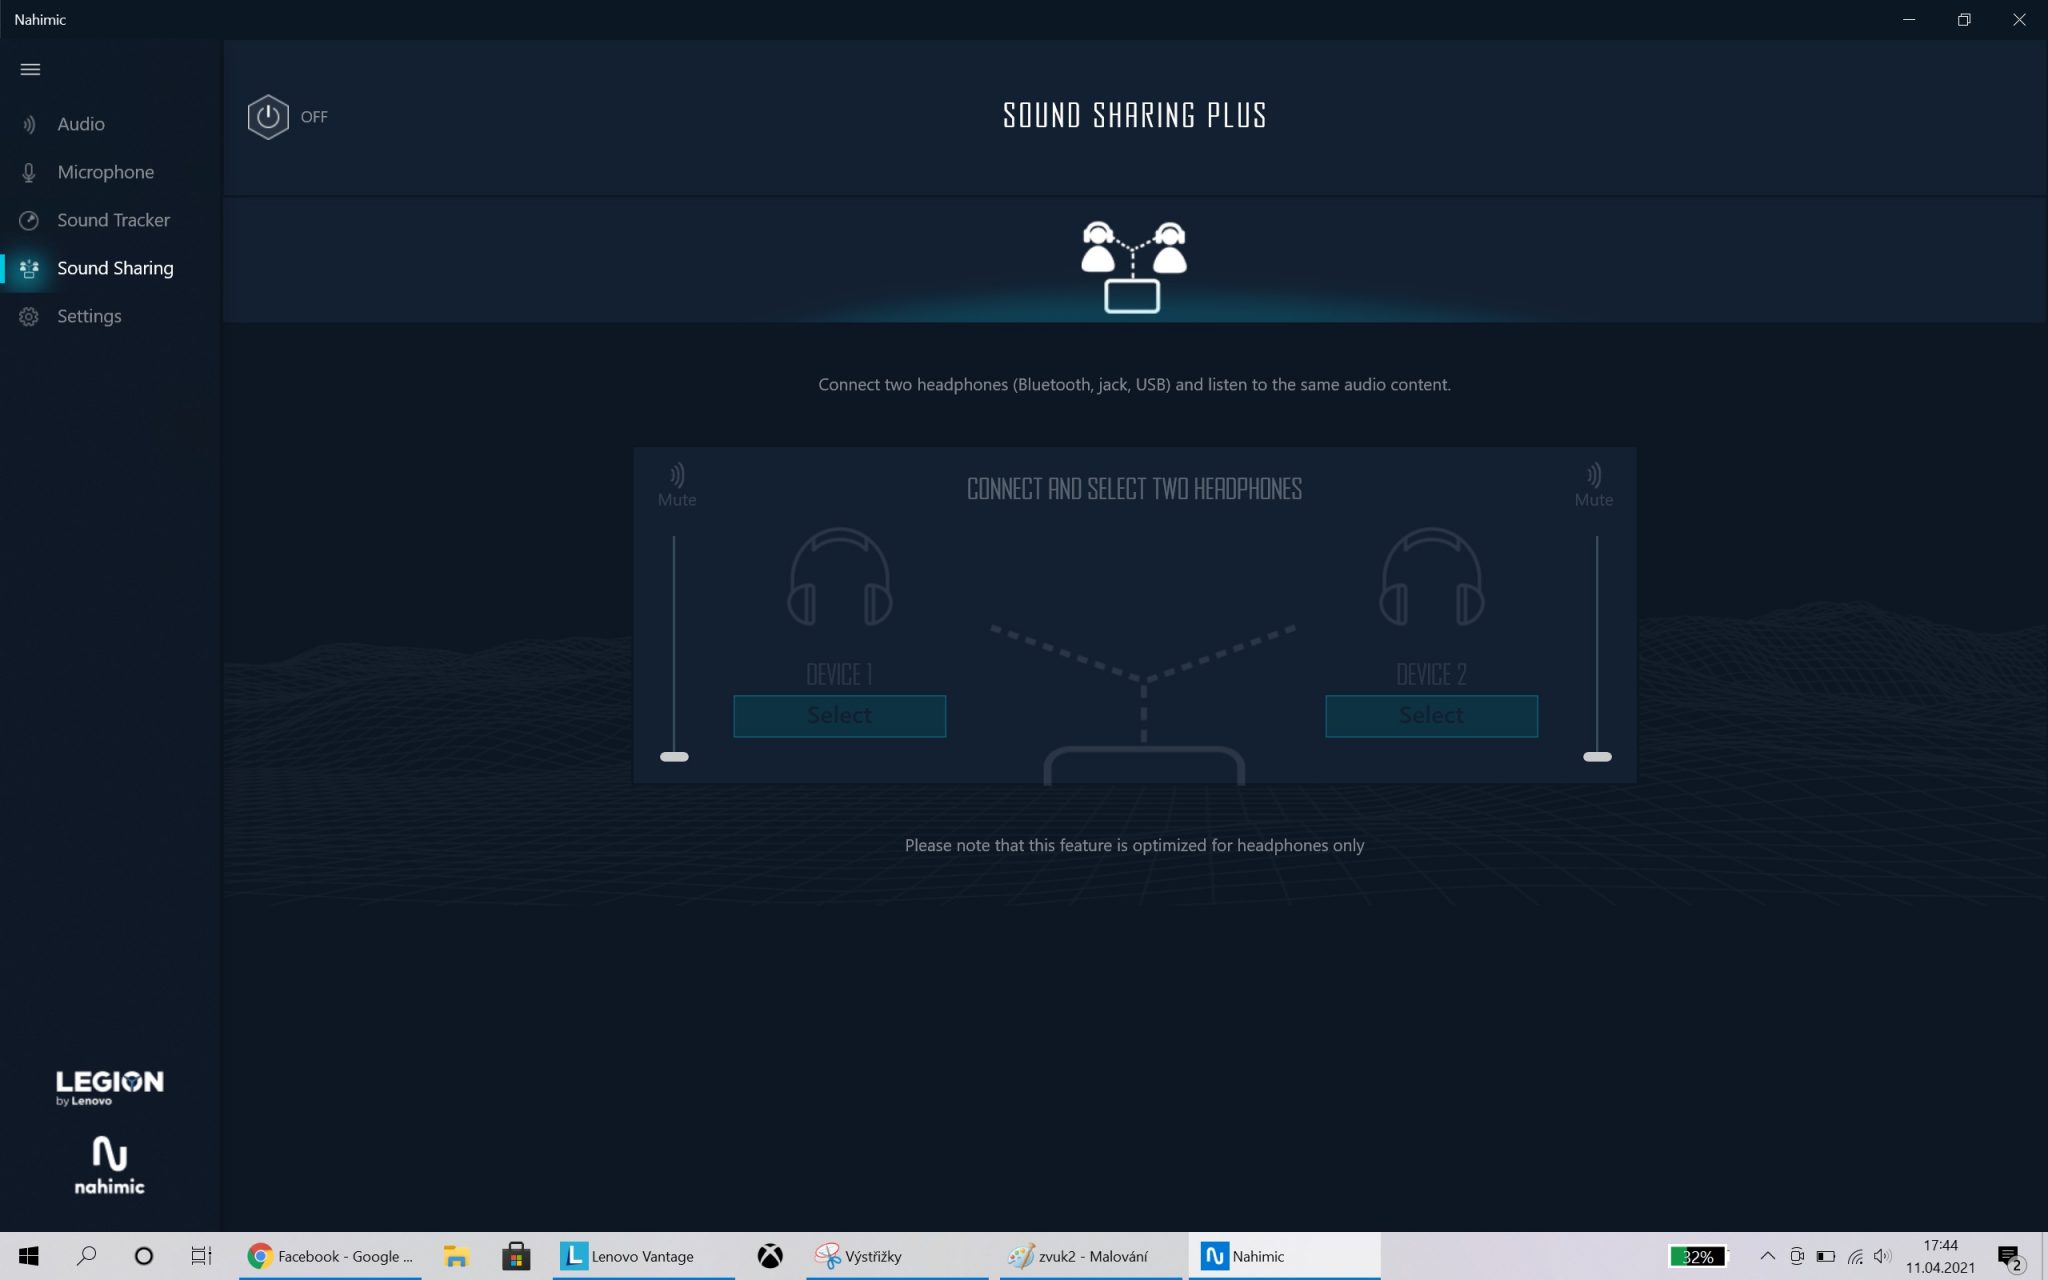
Task: Open the Device 1 Select dropdown
Action: pos(839,716)
